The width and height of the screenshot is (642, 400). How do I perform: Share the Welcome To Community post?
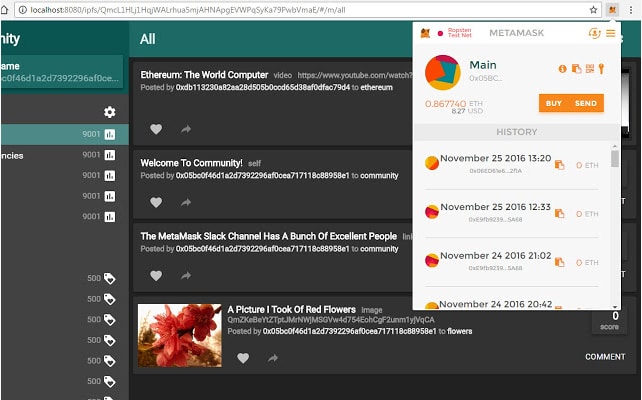186,202
